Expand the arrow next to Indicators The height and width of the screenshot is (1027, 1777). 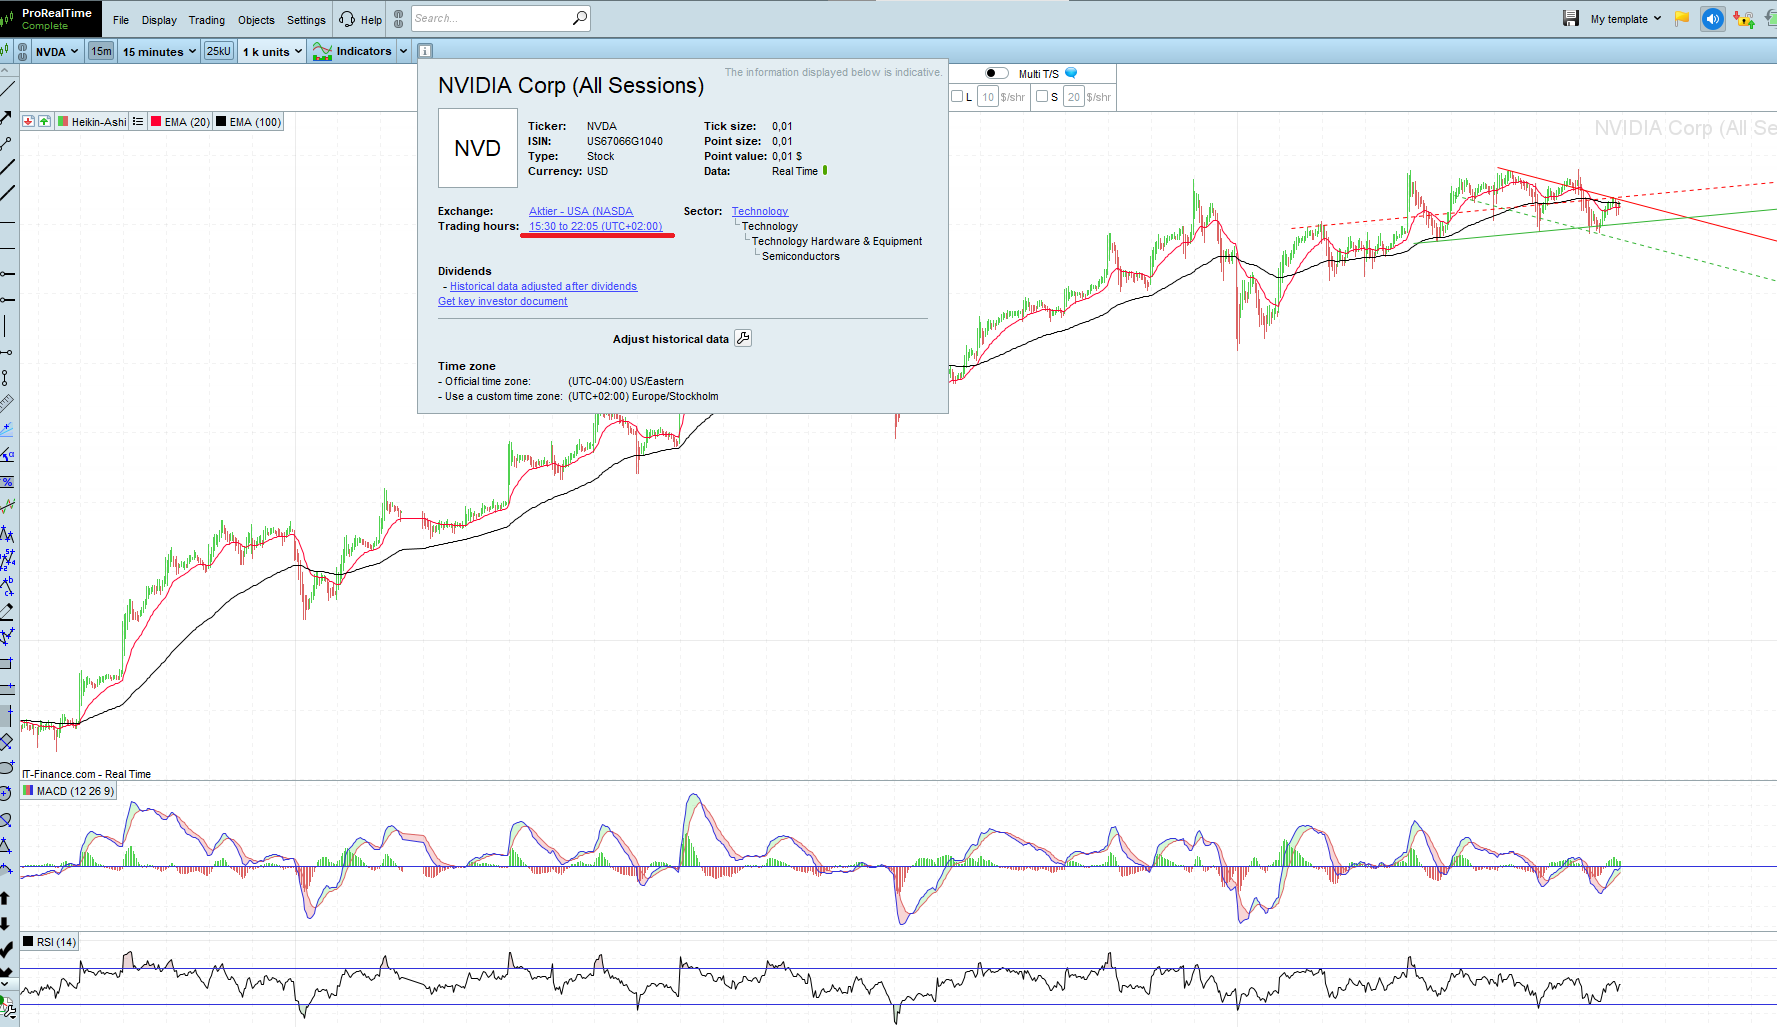click(404, 51)
